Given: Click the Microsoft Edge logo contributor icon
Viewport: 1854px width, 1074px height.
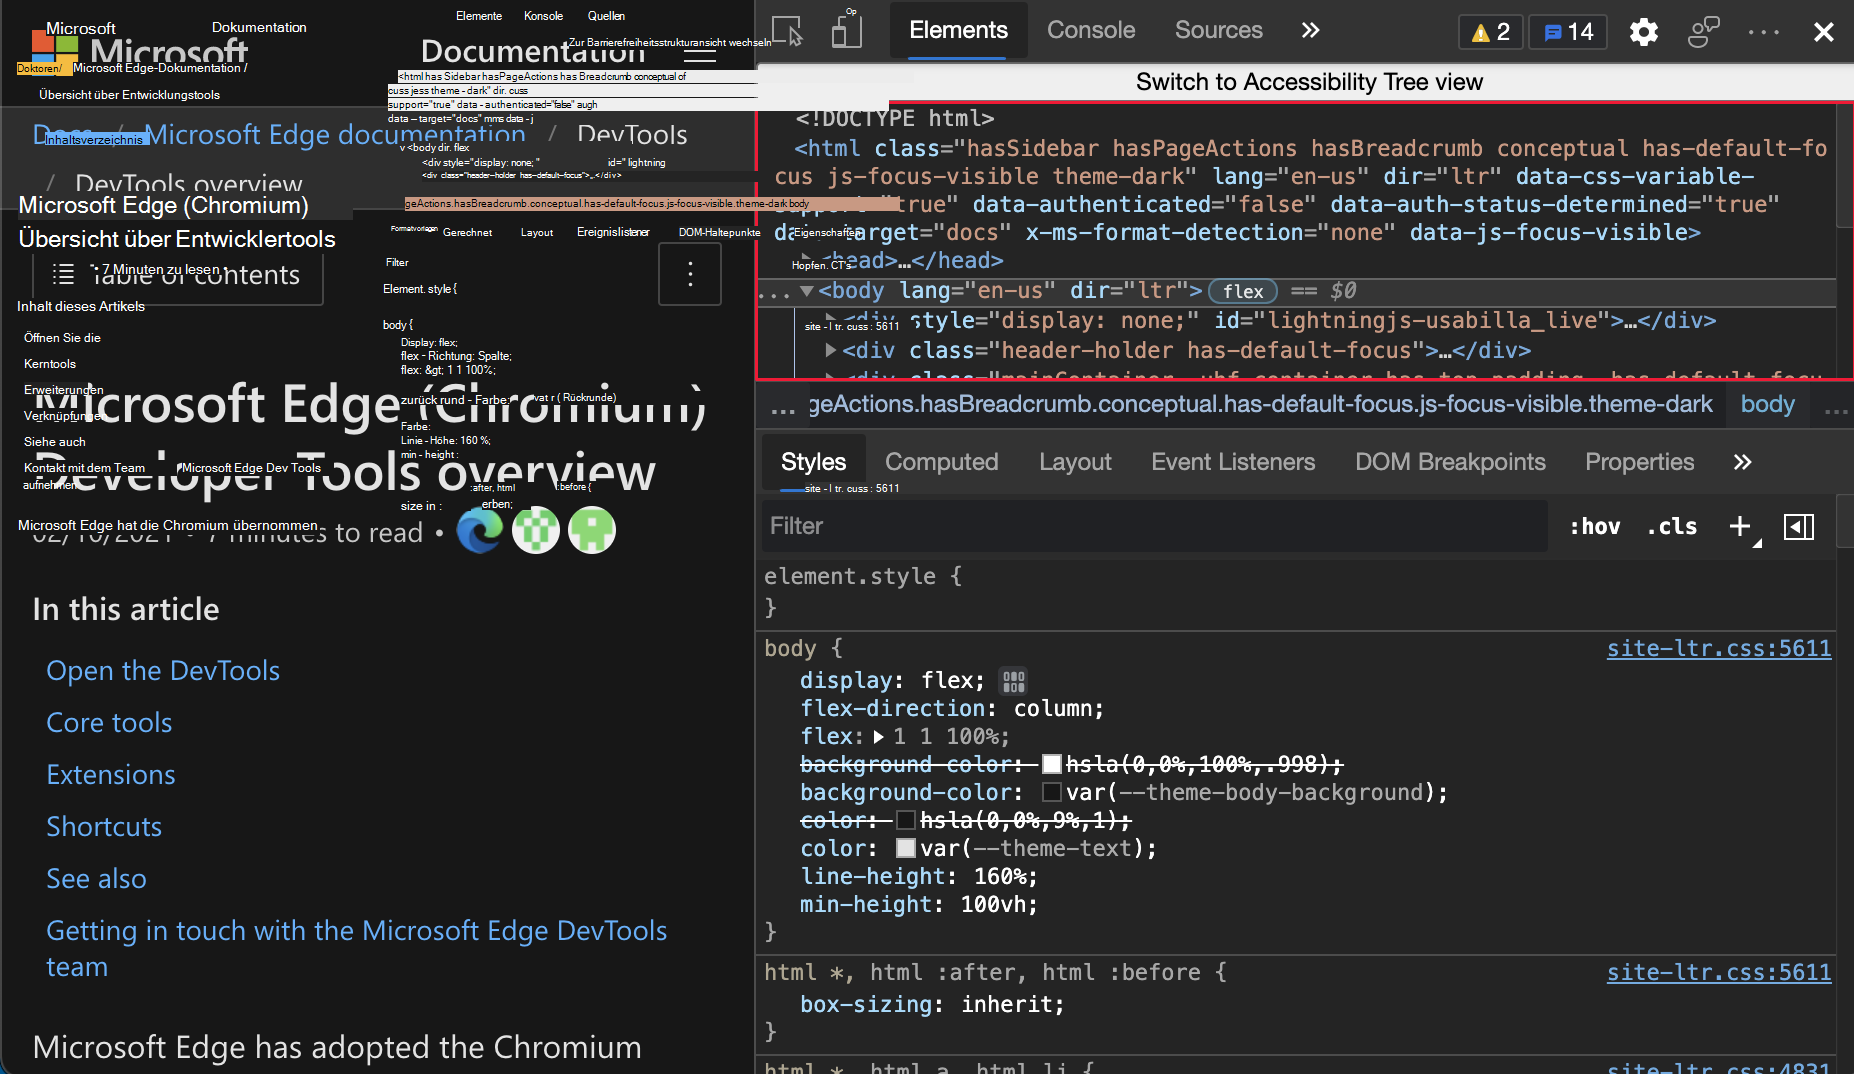Looking at the screenshot, I should point(480,530).
